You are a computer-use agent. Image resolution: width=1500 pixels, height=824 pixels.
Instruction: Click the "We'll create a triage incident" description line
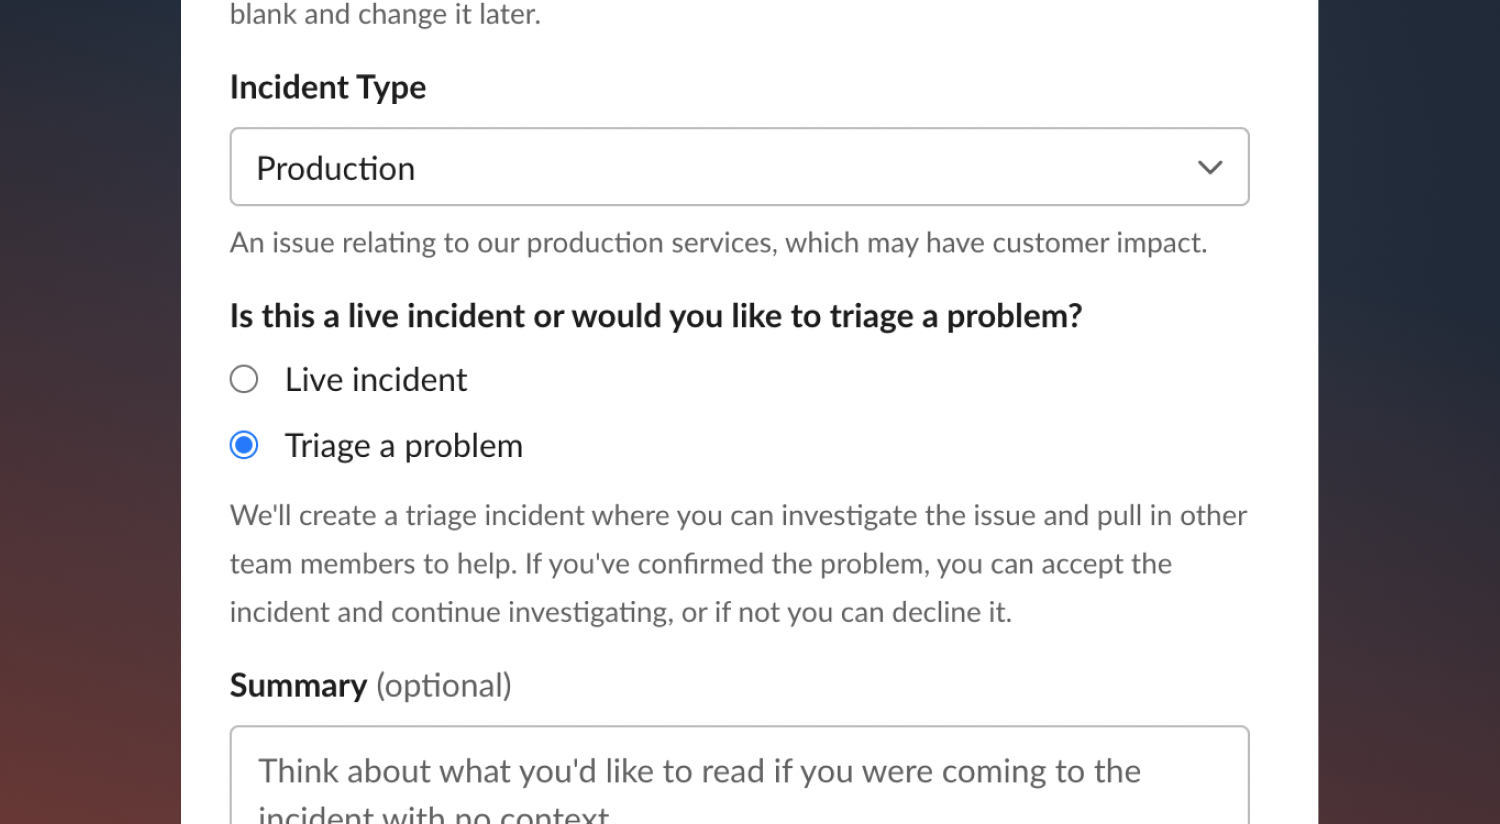click(738, 516)
